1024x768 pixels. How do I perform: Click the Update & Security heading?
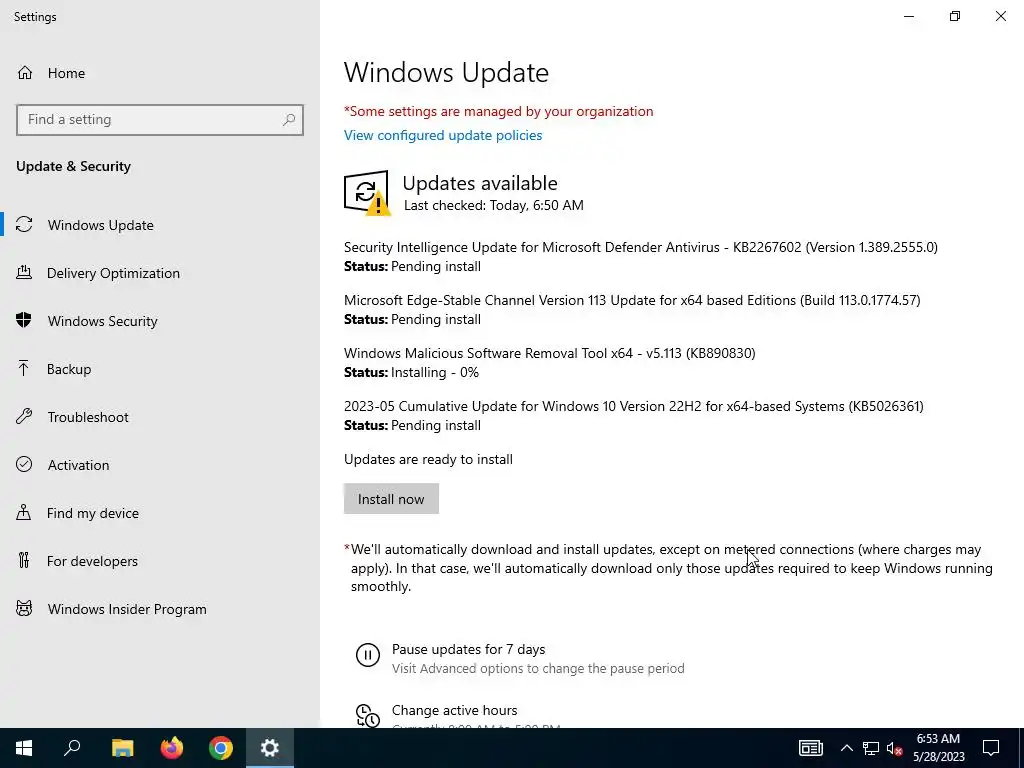pyautogui.click(x=73, y=166)
